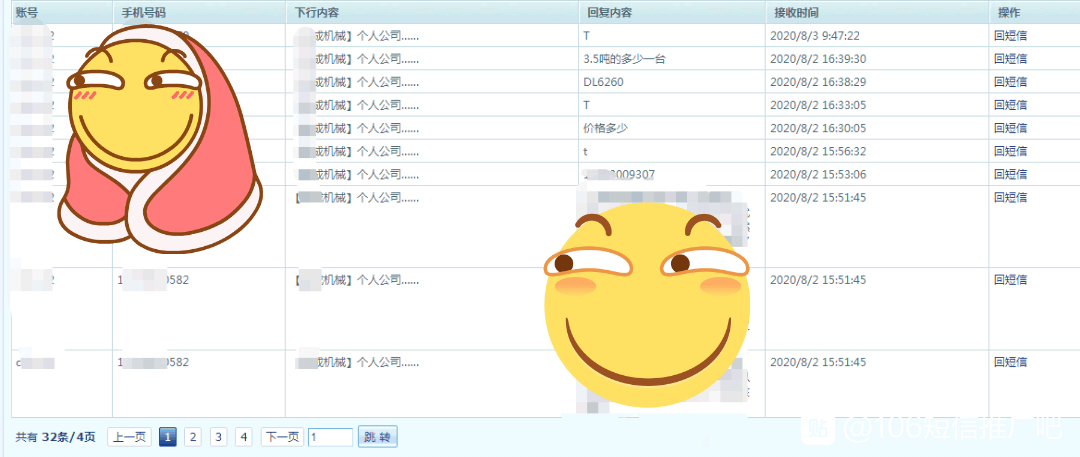Click the timestamp 2020/8/2 16:30:05

818,128
